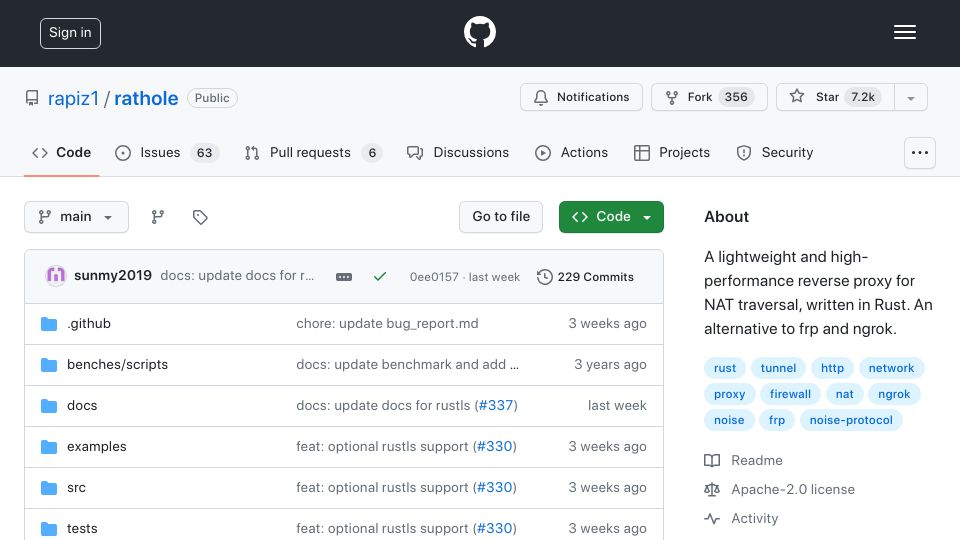Select the firewall topic tag

click(x=790, y=394)
